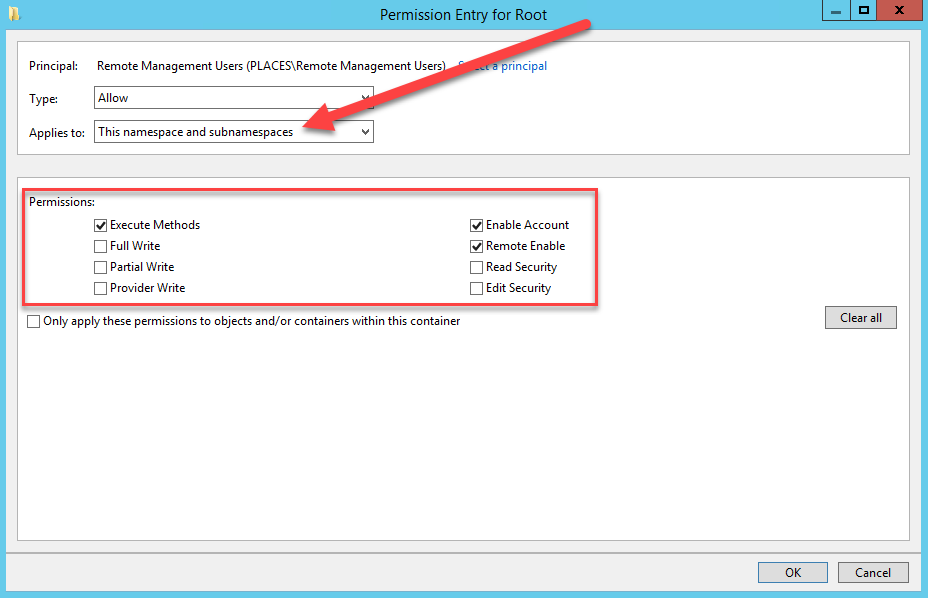Enable the Read Security permission
Image resolution: width=928 pixels, height=598 pixels.
click(477, 266)
